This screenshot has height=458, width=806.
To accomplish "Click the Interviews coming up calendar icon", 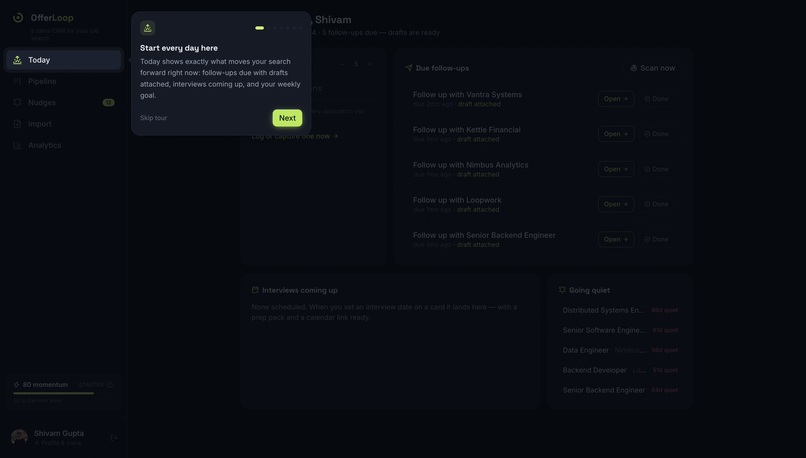I will tap(255, 290).
